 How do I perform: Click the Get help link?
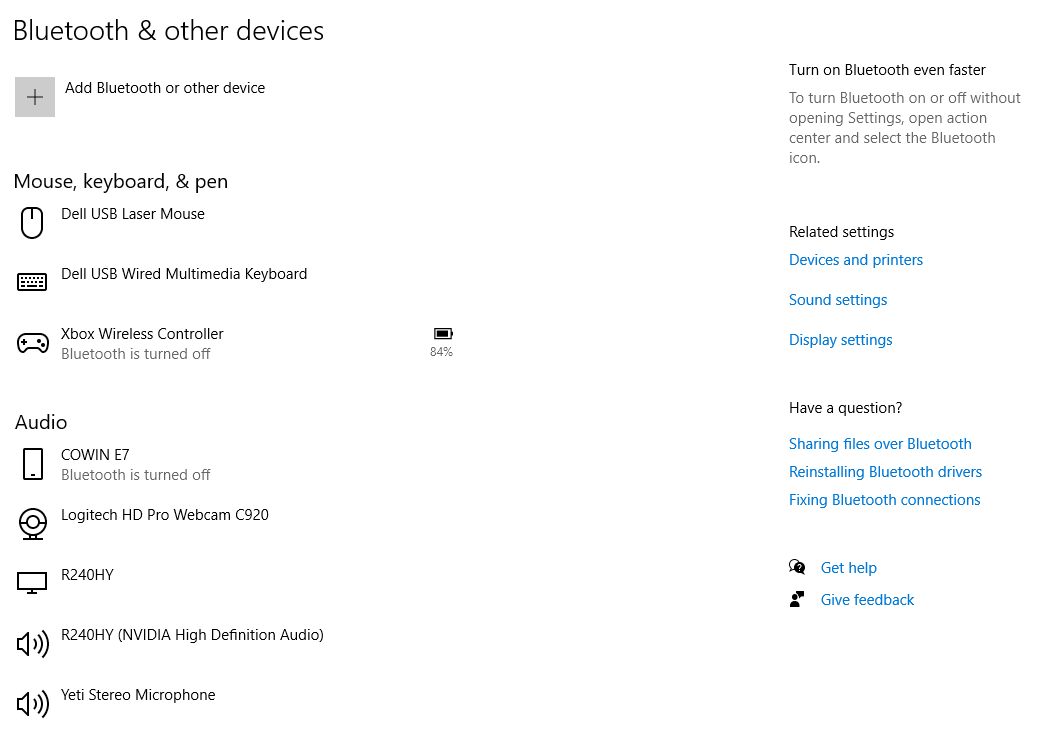pyautogui.click(x=848, y=568)
